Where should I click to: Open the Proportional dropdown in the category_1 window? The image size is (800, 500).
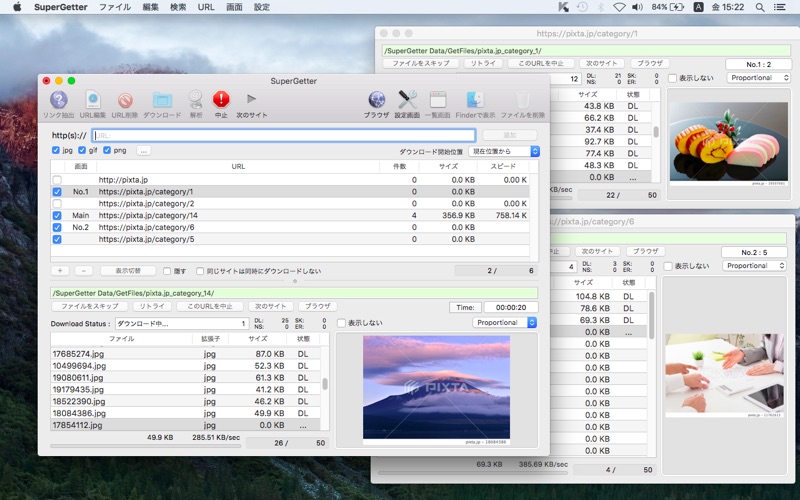(758, 78)
